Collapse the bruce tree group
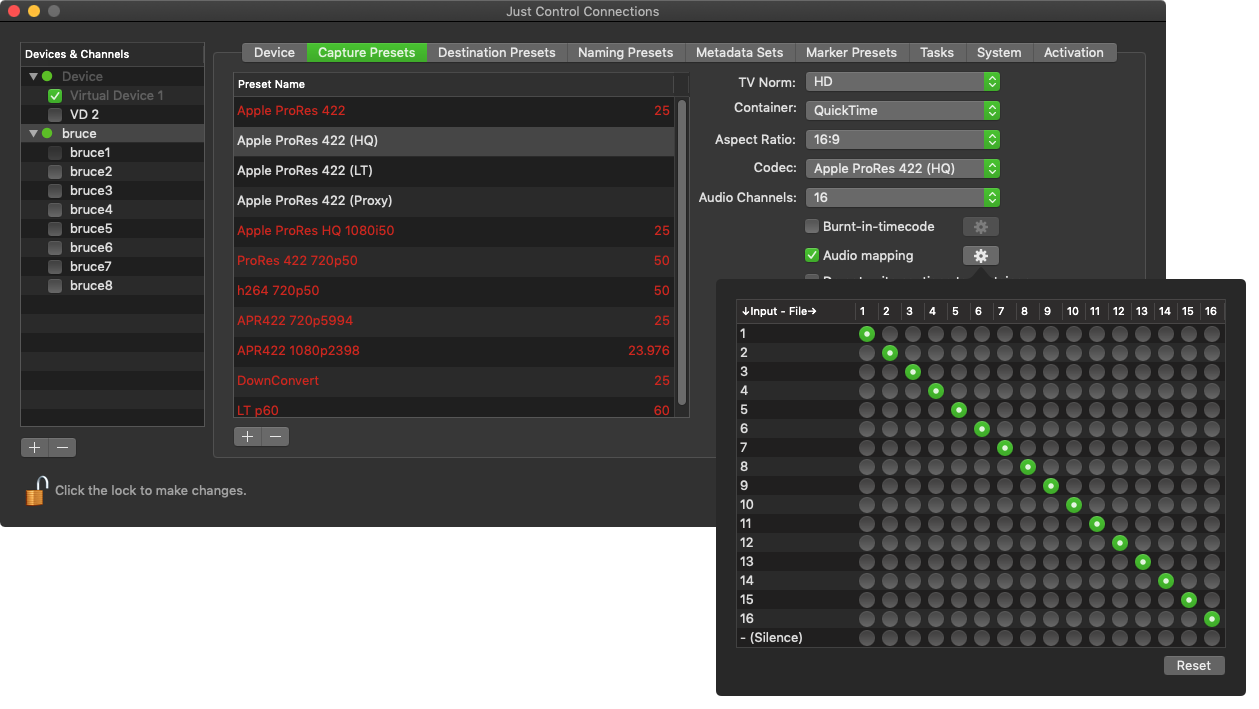 33,134
